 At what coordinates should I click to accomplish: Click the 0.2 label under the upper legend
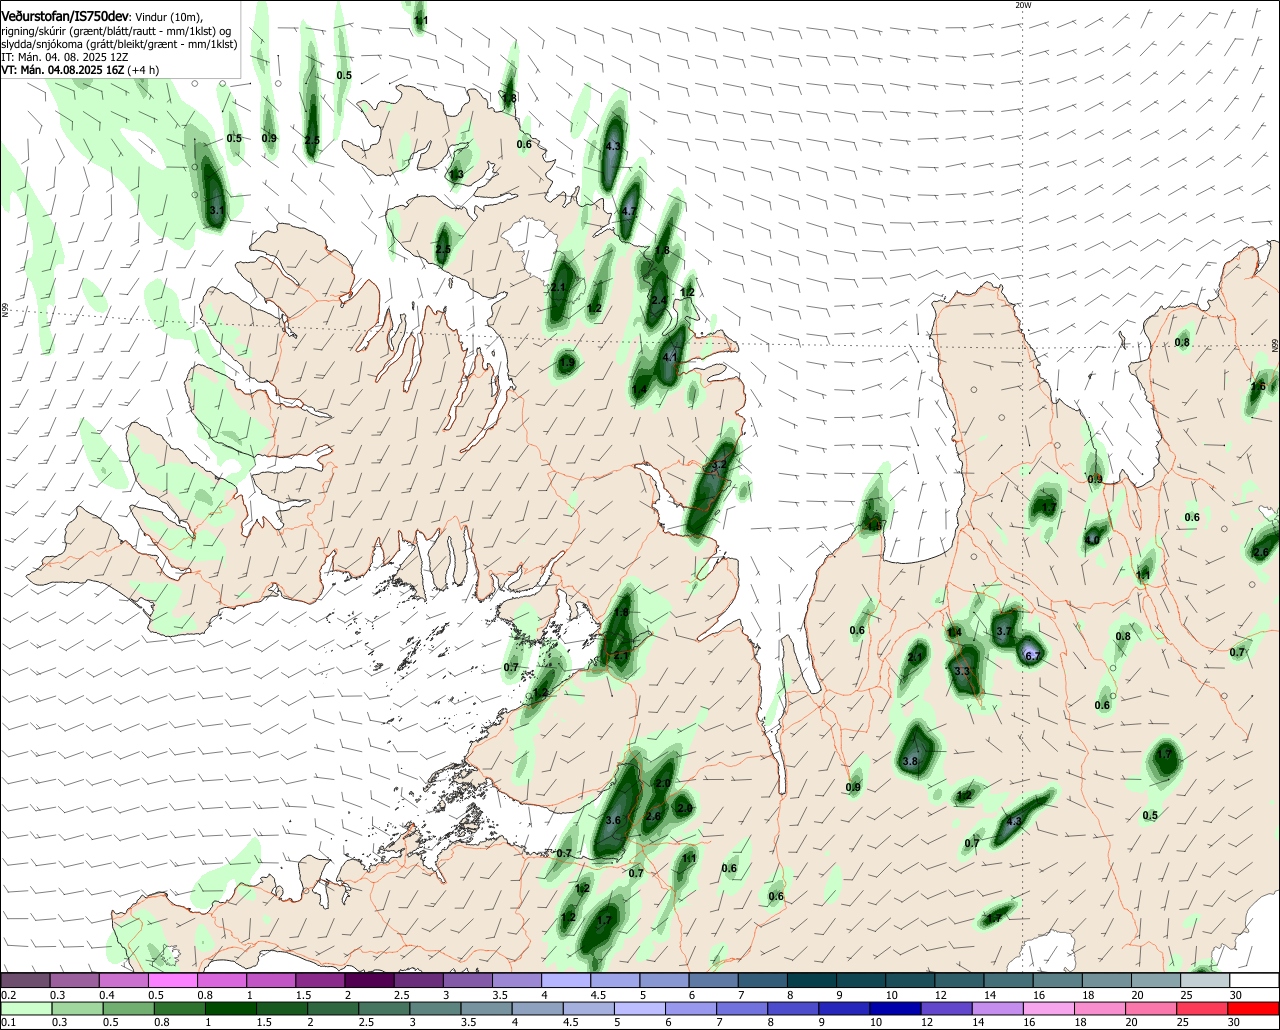click(x=8, y=995)
